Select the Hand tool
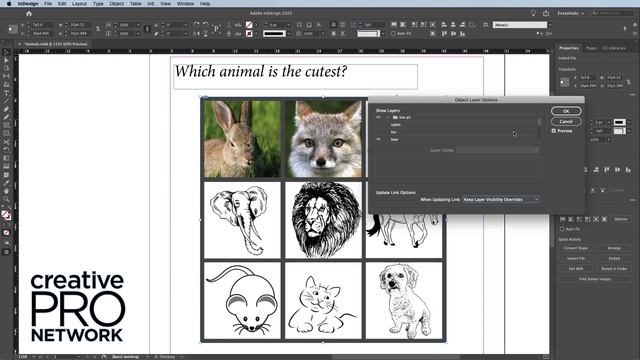The width and height of the screenshot is (640, 360). [6, 191]
